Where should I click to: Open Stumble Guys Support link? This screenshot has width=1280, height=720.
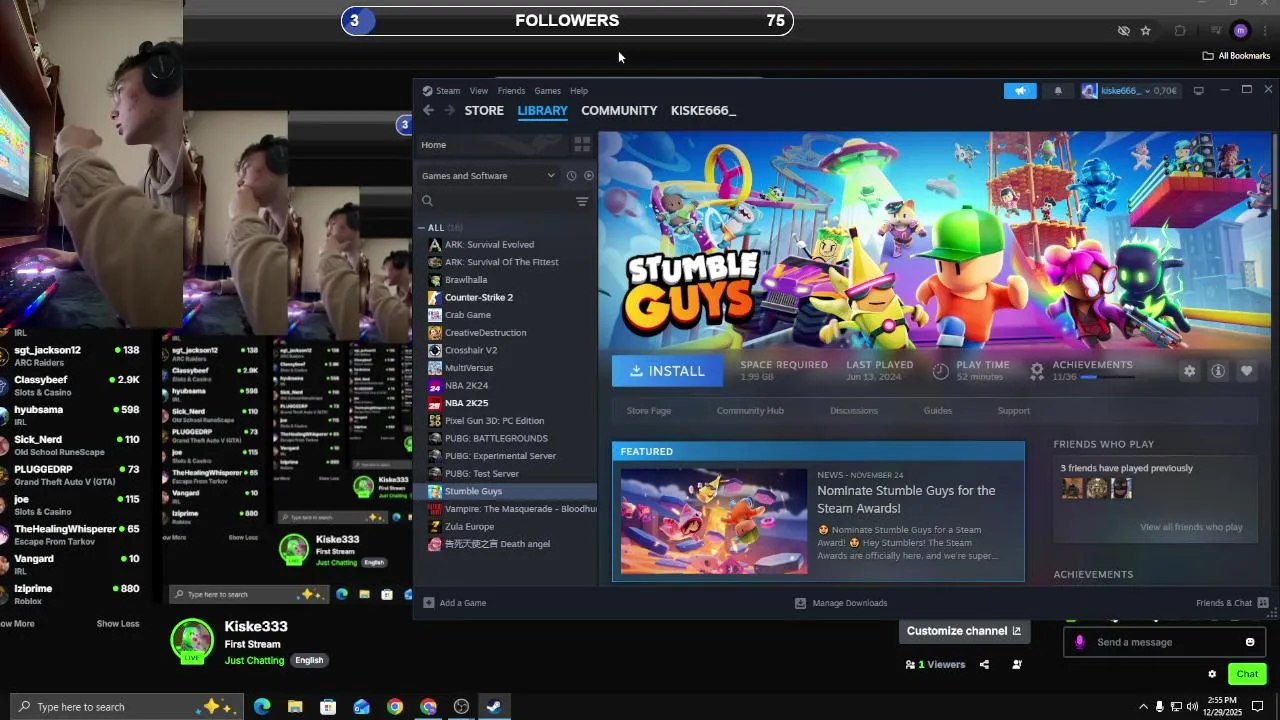tap(1013, 411)
